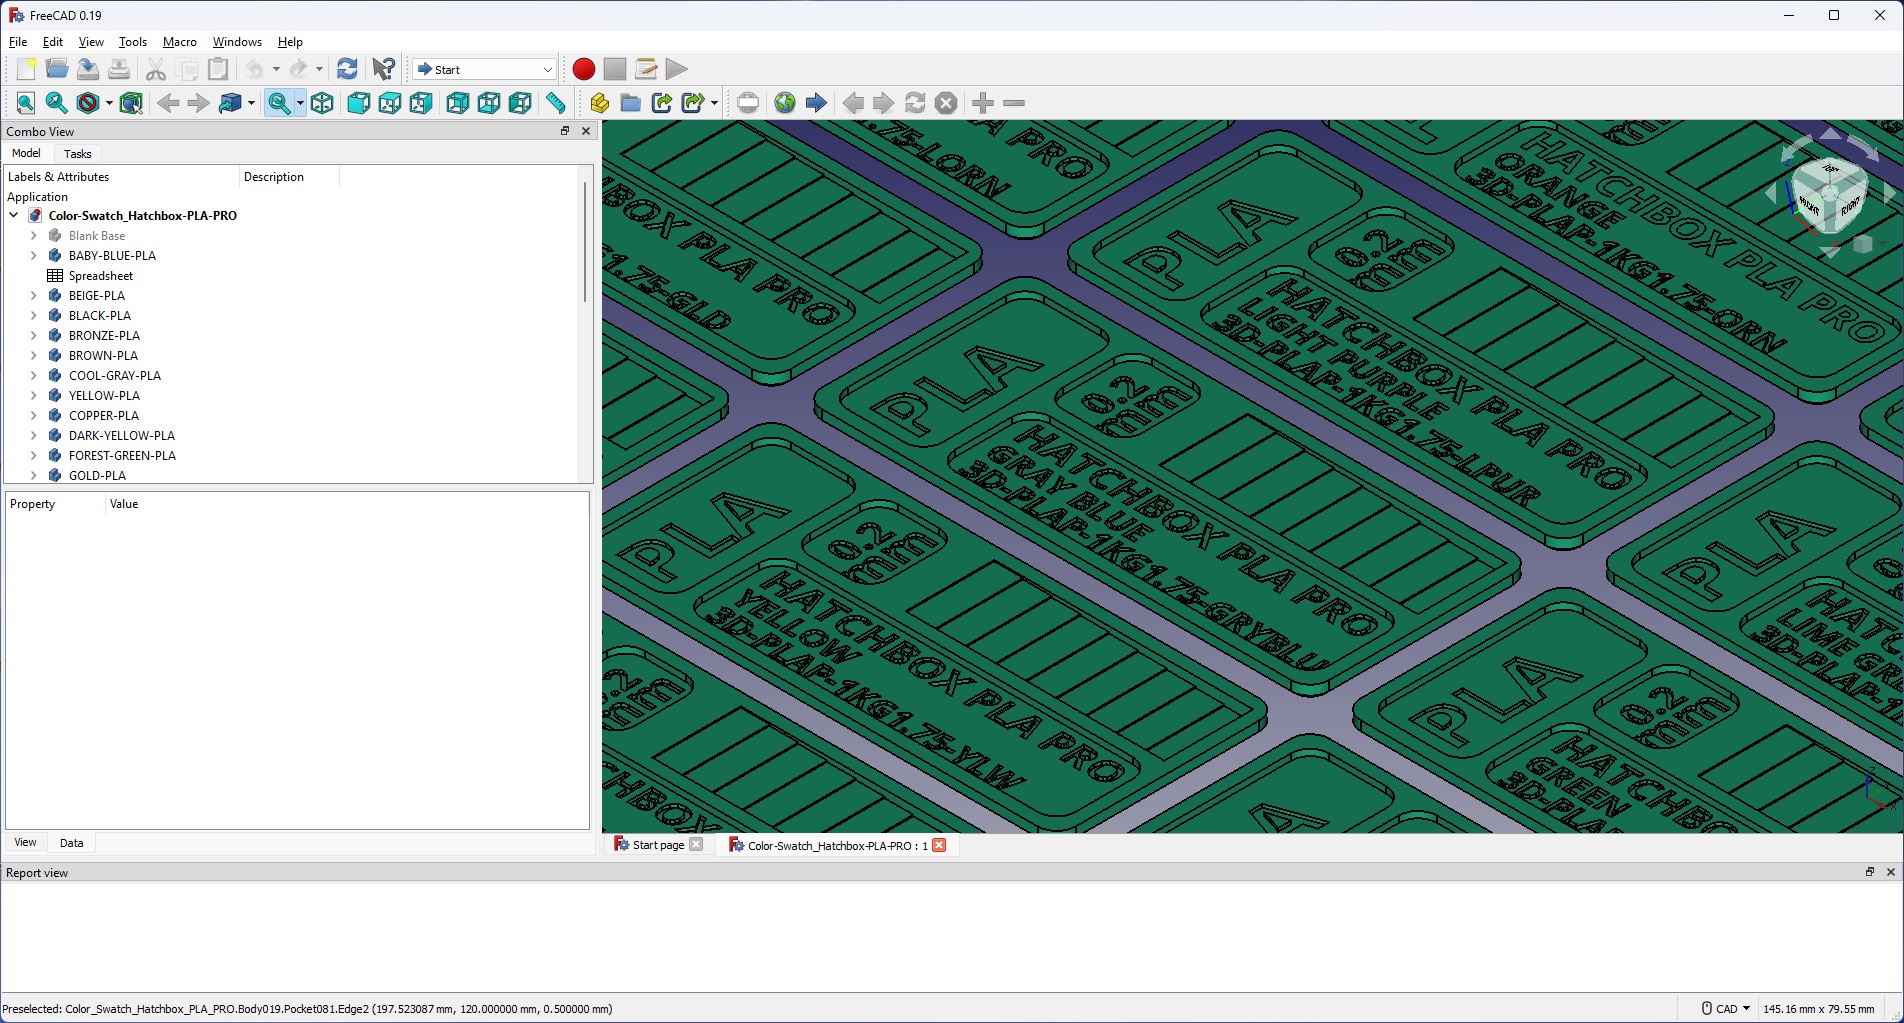Expand the Color-Swatch-Hatchbox-PLA-PRO root node
The width and height of the screenshot is (1904, 1023).
point(13,215)
